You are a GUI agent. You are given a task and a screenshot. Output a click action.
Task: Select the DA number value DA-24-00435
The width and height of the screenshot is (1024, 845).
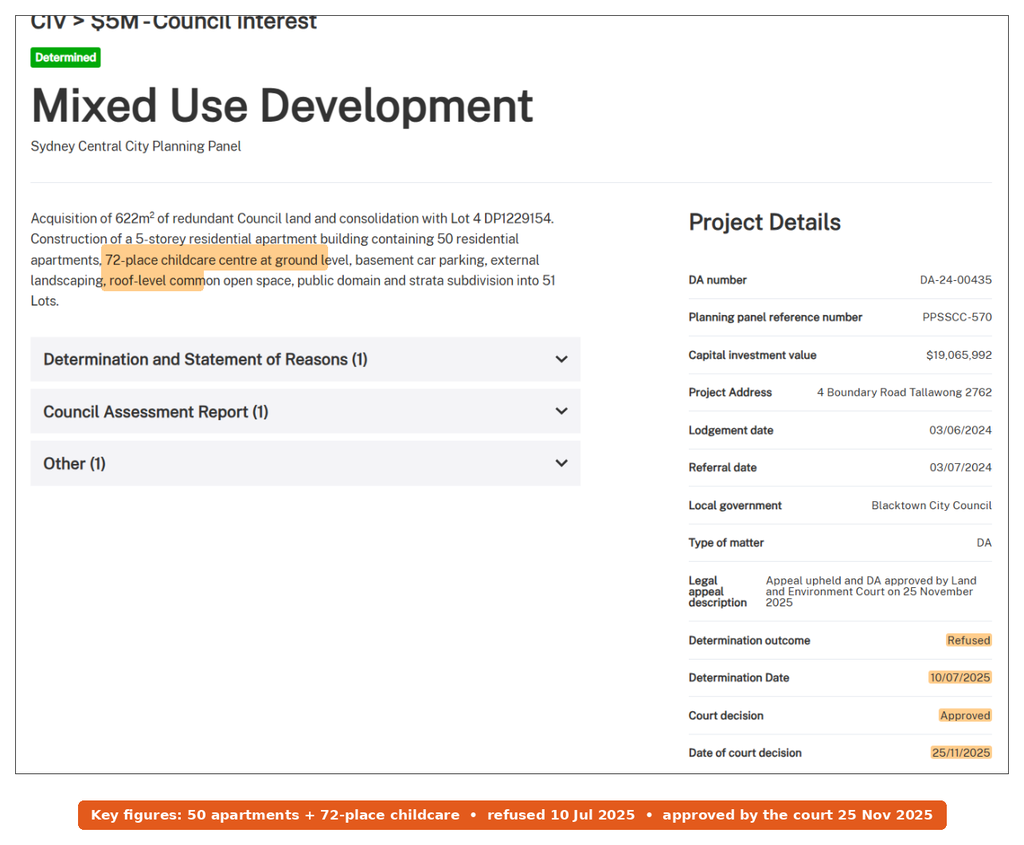click(955, 280)
